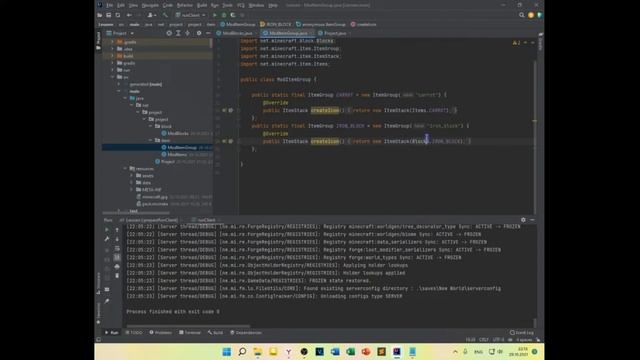640x360 pixels.
Task: Open Project panel settings gear
Action: click(199, 33)
